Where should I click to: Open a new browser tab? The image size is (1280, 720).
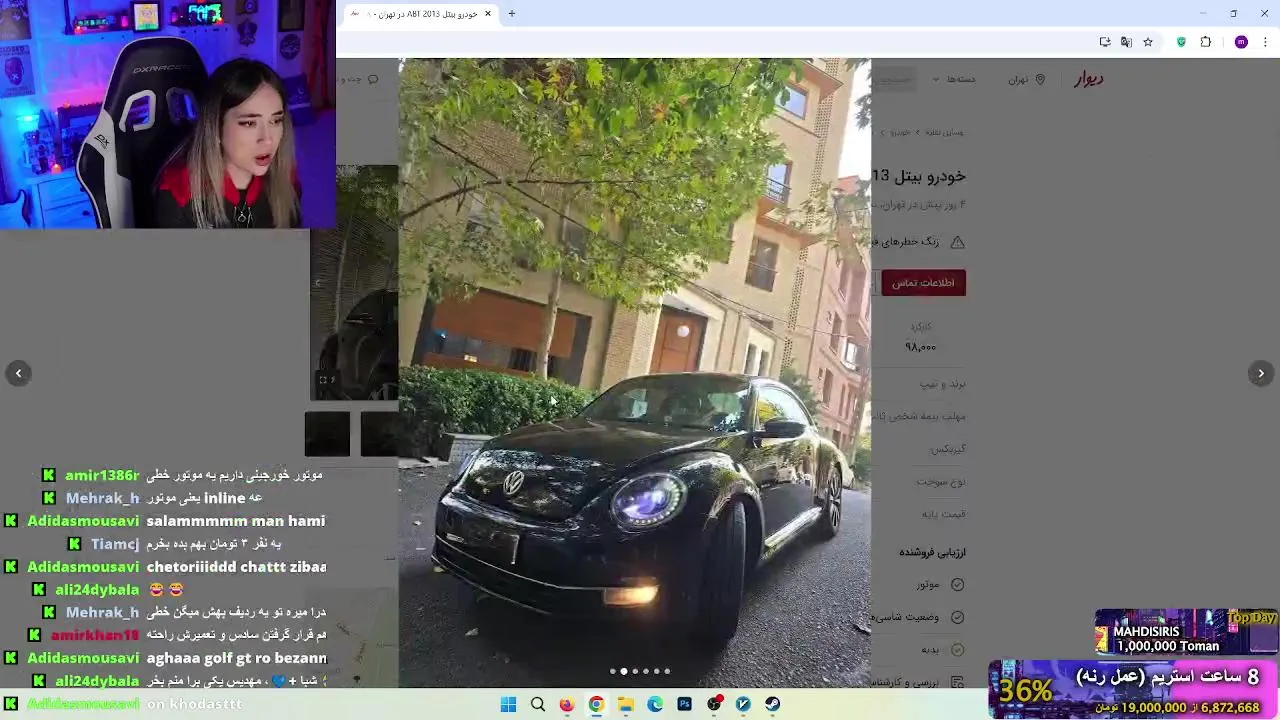click(511, 14)
